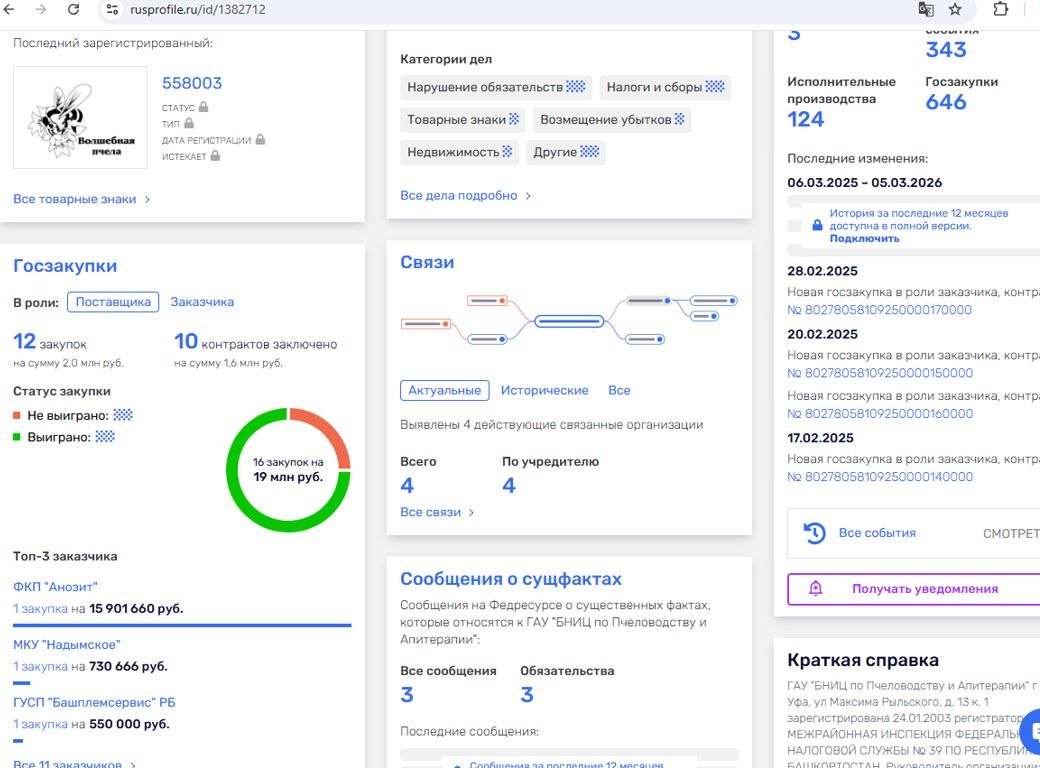Click the browser back arrow
This screenshot has width=1040, height=768.
(x=9, y=9)
